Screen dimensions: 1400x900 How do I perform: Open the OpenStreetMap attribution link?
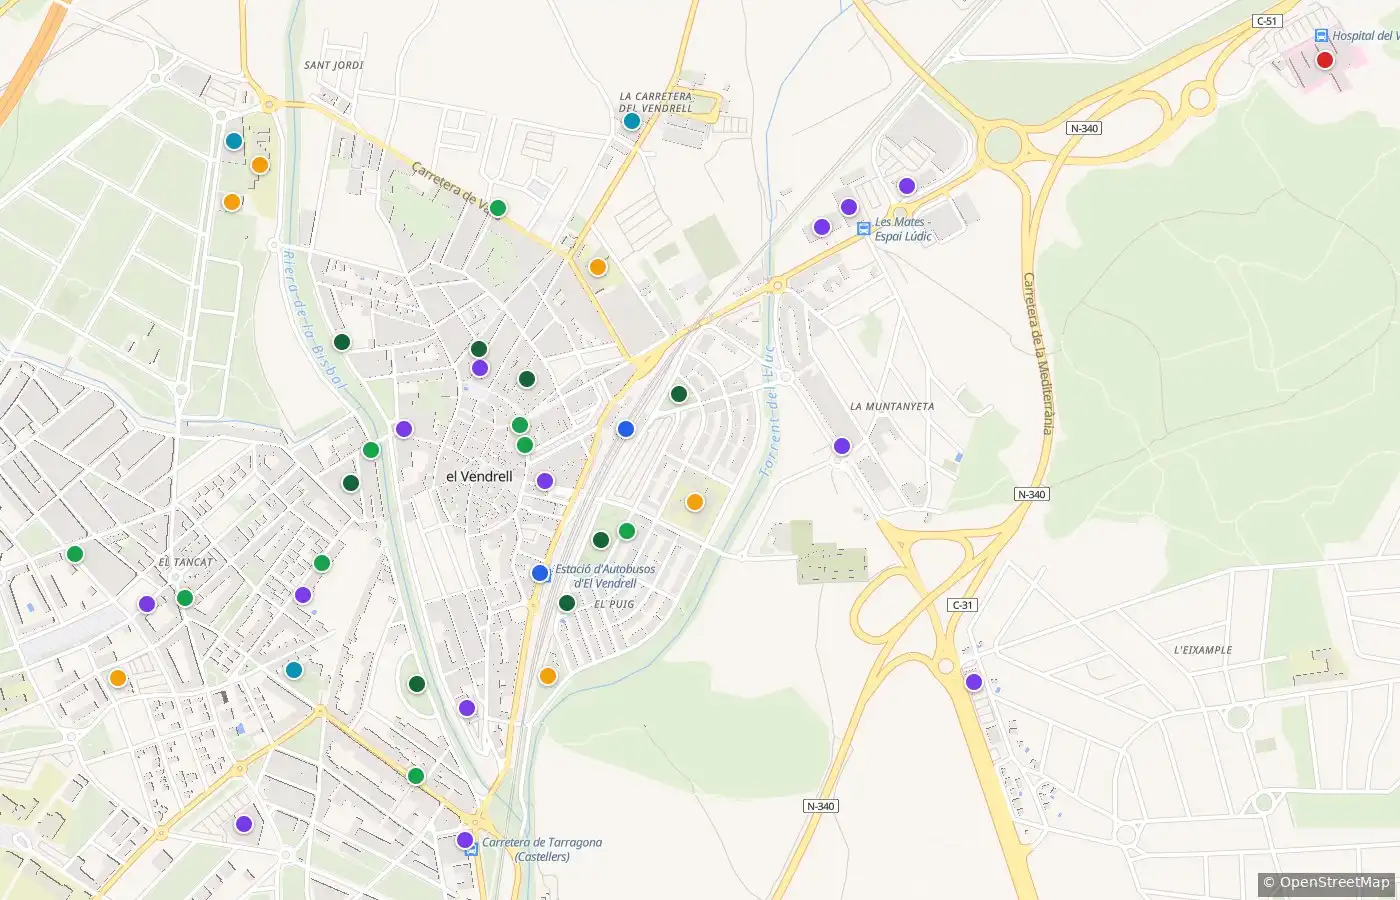pyautogui.click(x=1326, y=882)
